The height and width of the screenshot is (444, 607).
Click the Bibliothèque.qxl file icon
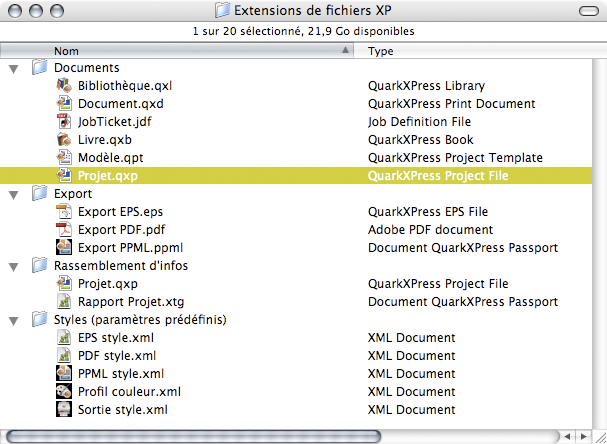pos(64,86)
